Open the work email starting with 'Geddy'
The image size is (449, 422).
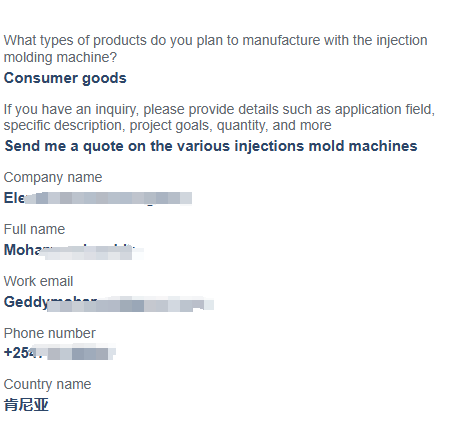click(109, 302)
